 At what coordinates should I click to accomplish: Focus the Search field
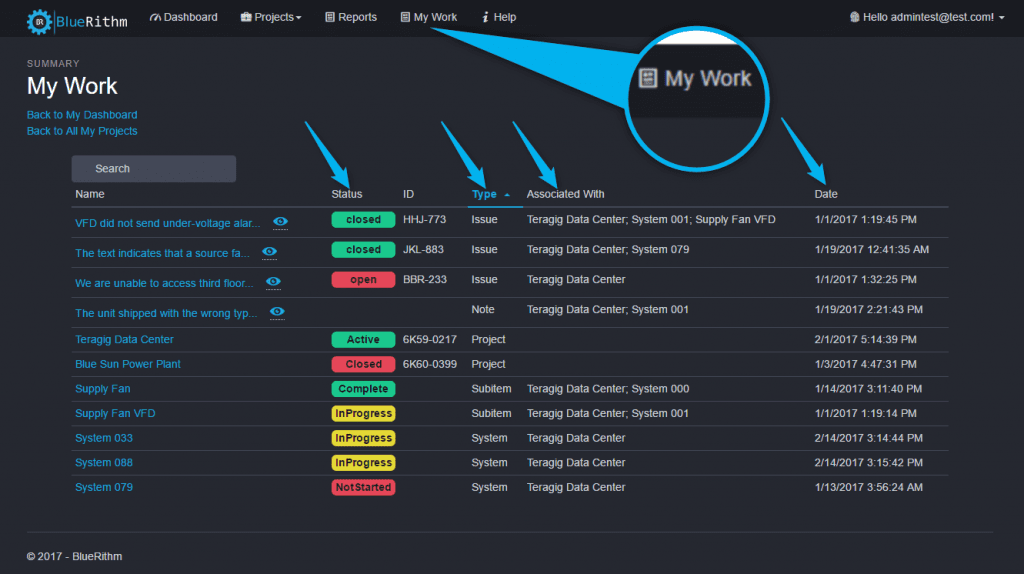pos(153,168)
